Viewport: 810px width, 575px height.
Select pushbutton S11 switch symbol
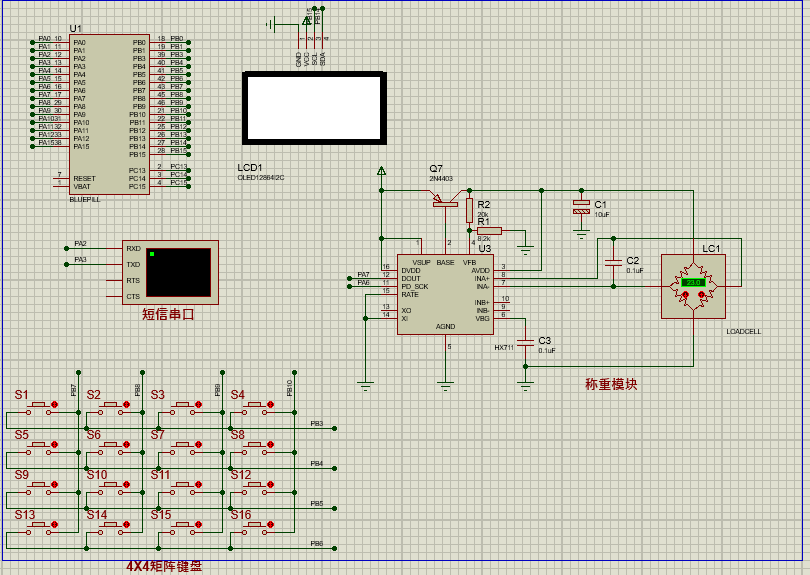[183, 488]
